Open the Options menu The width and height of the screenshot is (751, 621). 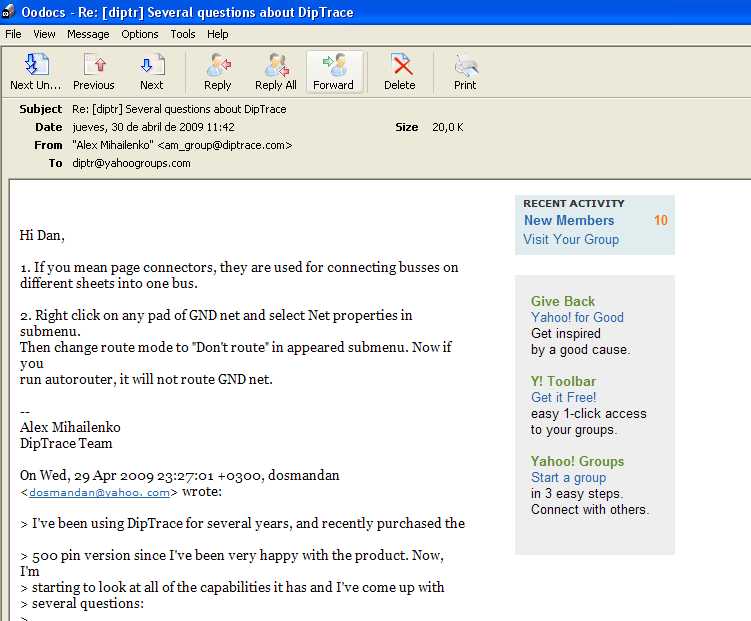click(x=139, y=34)
